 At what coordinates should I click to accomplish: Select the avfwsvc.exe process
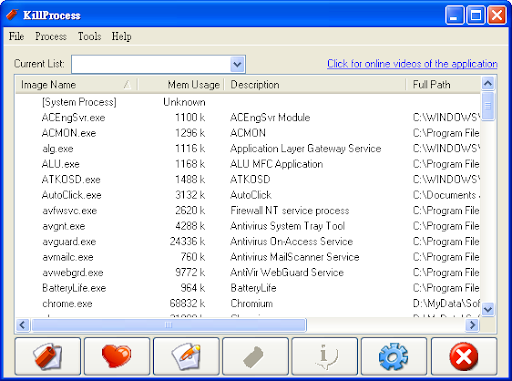(x=248, y=210)
